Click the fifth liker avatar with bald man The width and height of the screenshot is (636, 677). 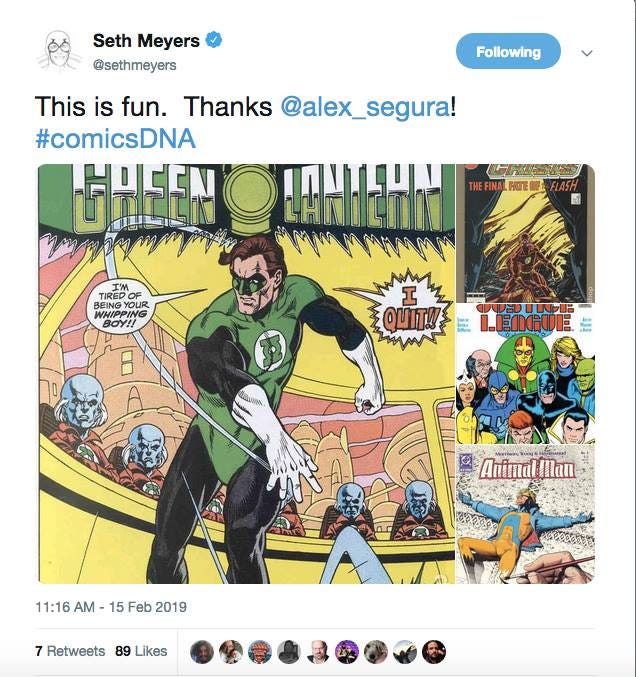pyautogui.click(x=318, y=652)
